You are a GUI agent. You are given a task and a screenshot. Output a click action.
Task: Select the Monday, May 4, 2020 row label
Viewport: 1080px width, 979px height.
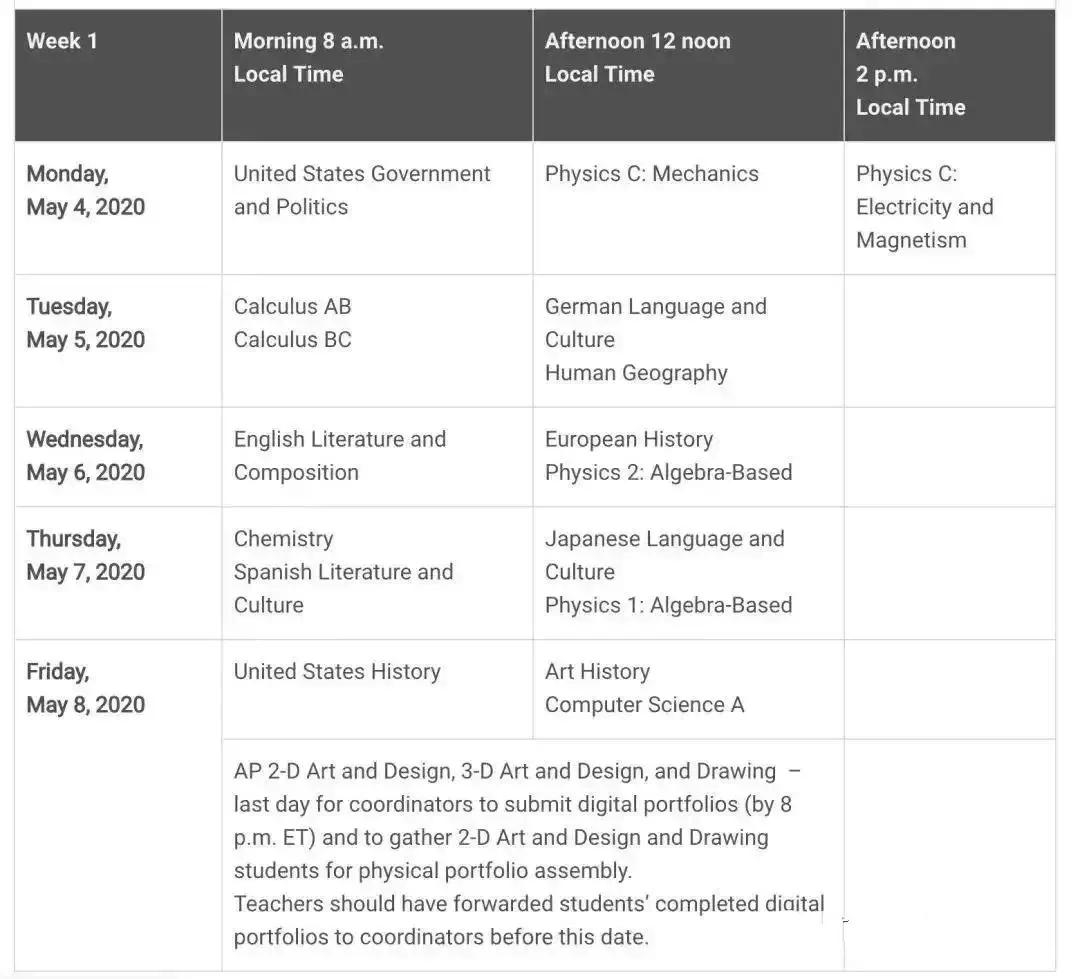(x=85, y=190)
